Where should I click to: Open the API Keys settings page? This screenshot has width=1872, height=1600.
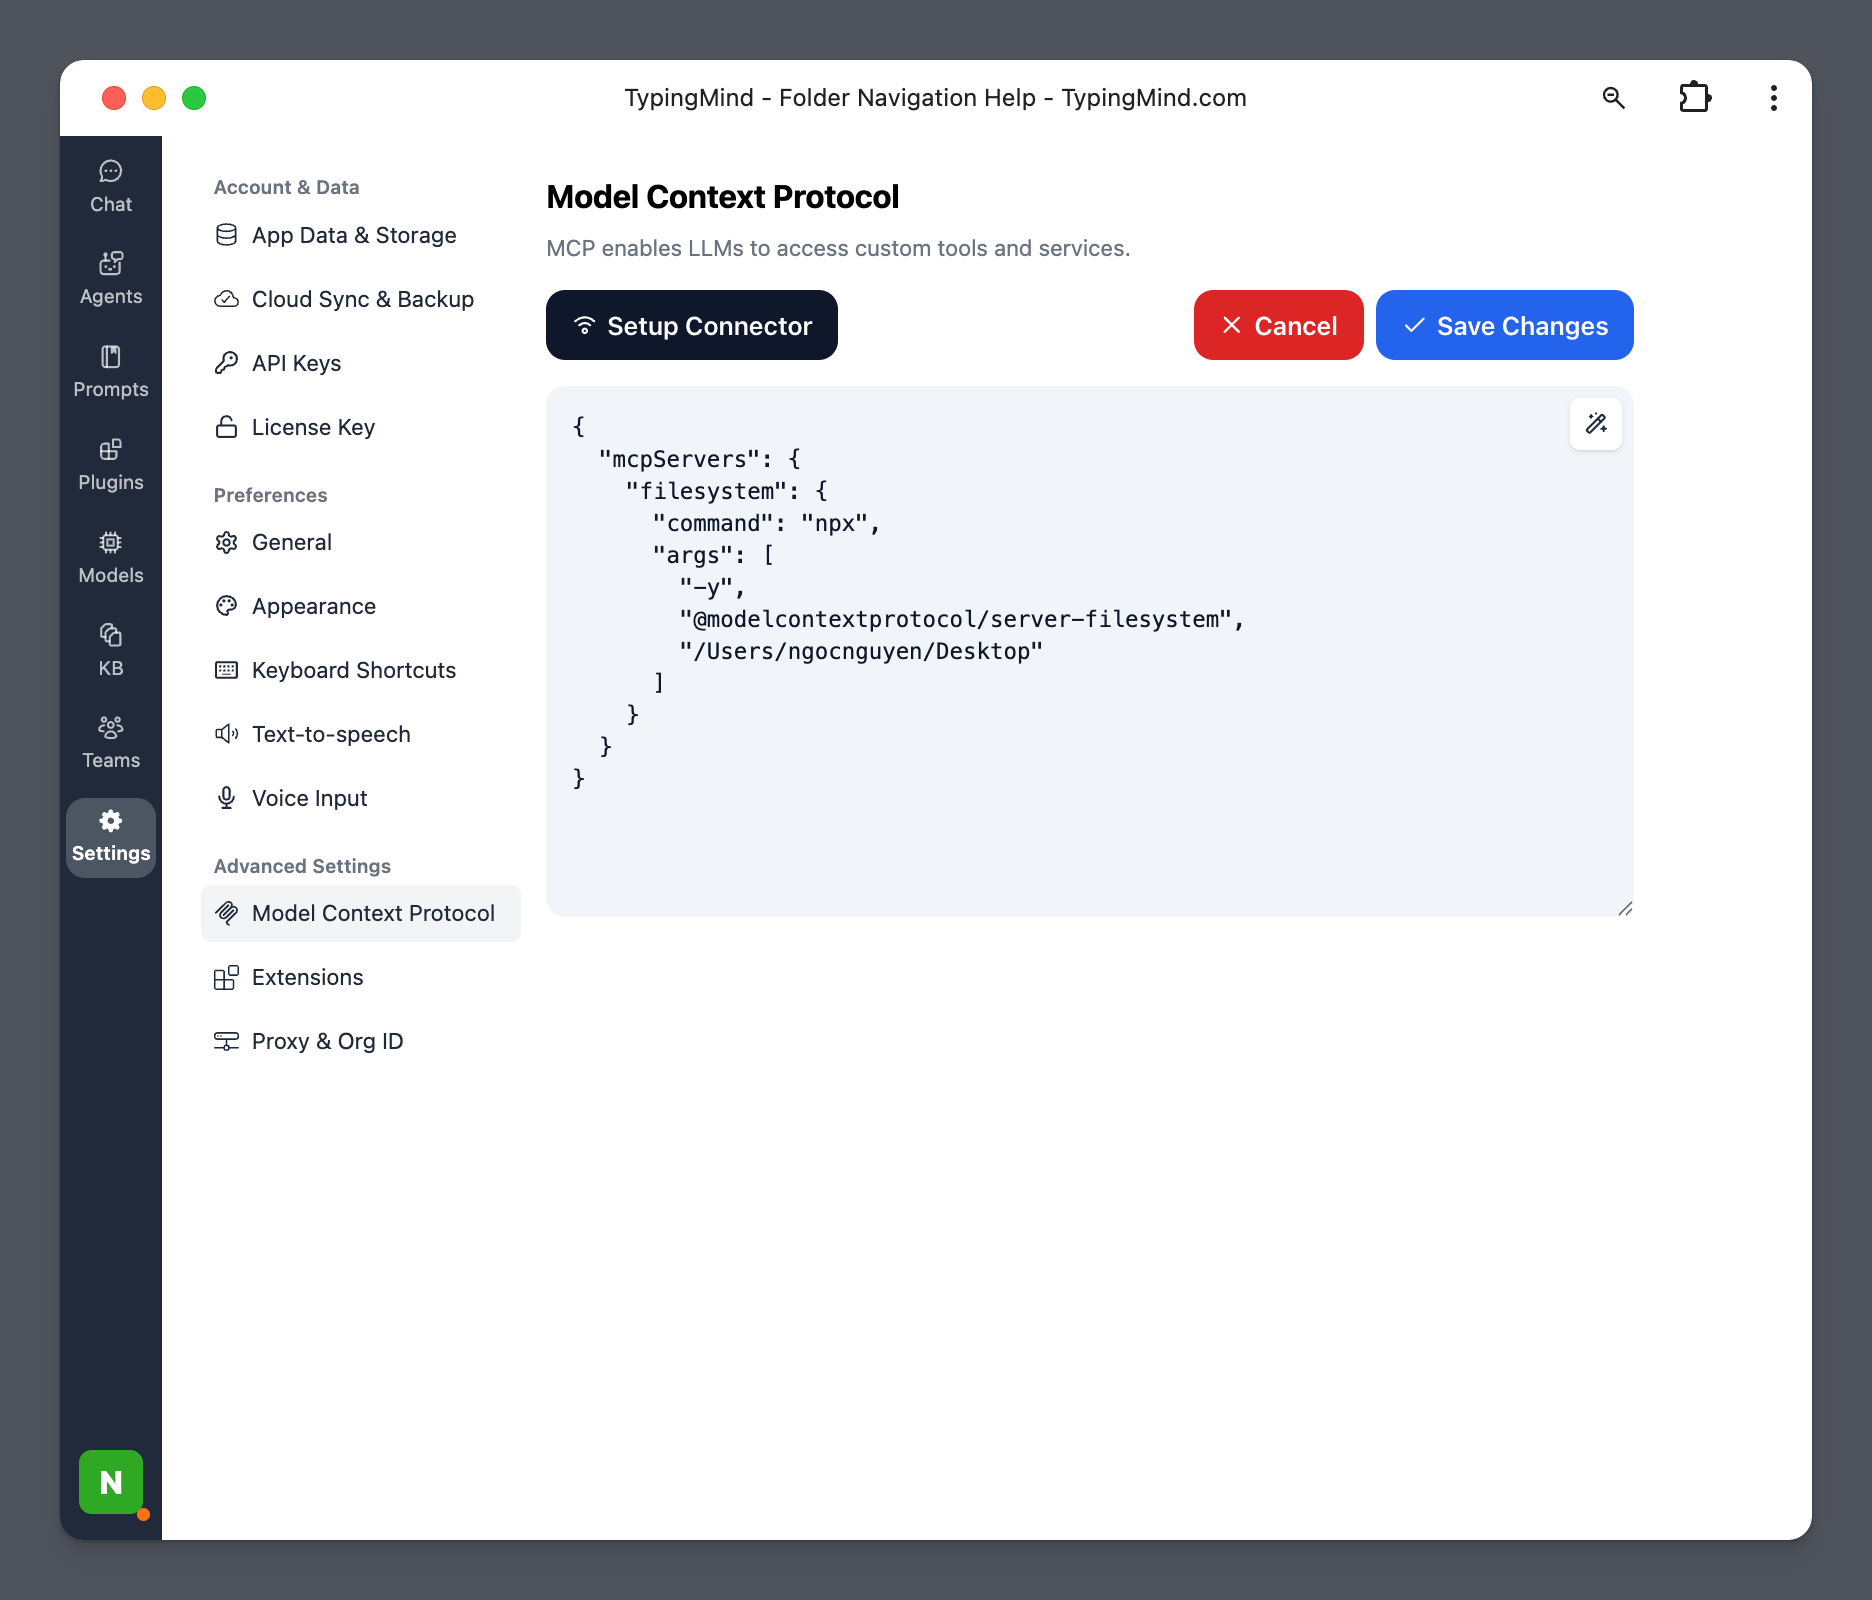[x=296, y=364]
